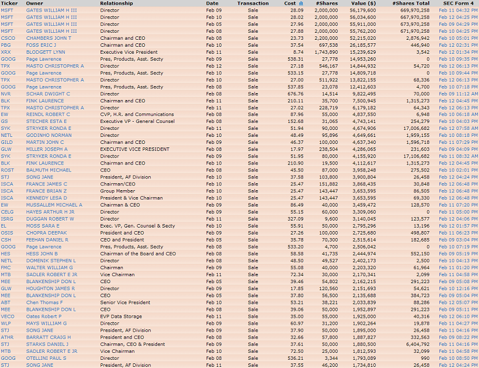479x368 pixels.
Task: Open the HES ticker link
Action: pyautogui.click(x=5, y=254)
